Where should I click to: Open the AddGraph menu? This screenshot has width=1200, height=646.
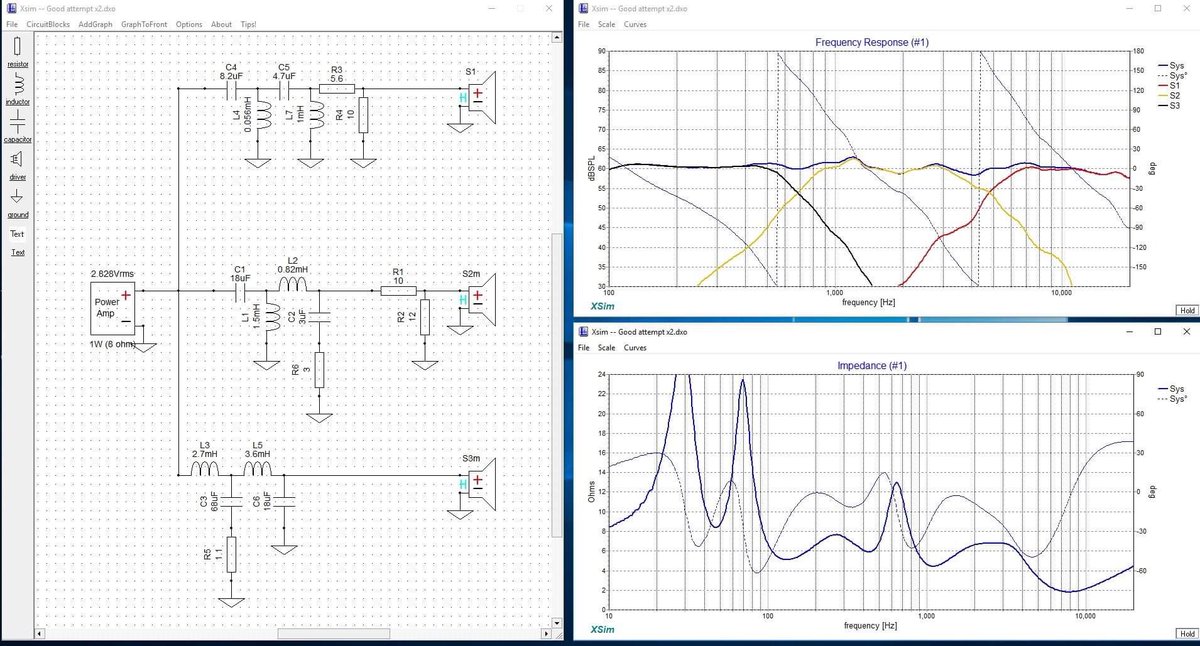coord(95,24)
